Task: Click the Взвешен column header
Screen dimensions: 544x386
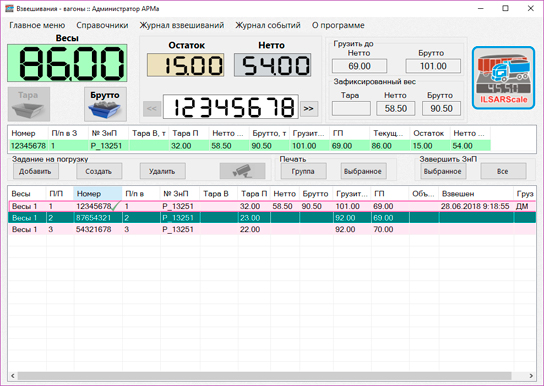Action: click(476, 194)
